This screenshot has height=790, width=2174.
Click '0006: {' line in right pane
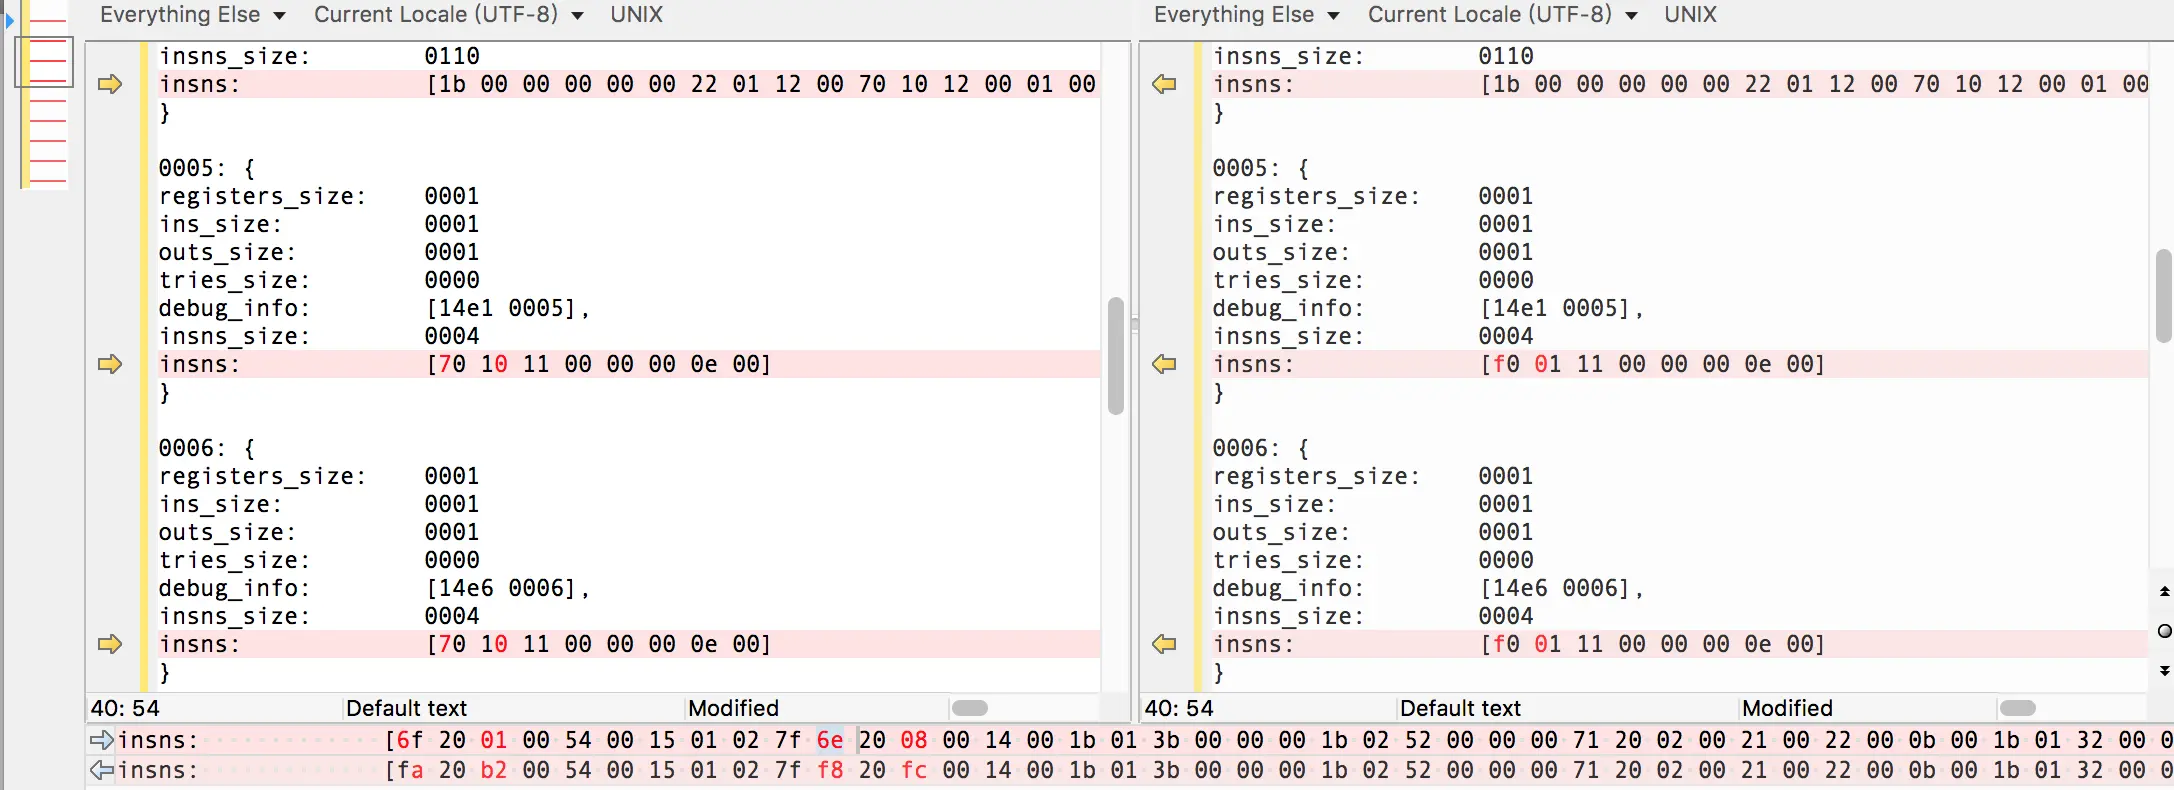(x=1261, y=448)
